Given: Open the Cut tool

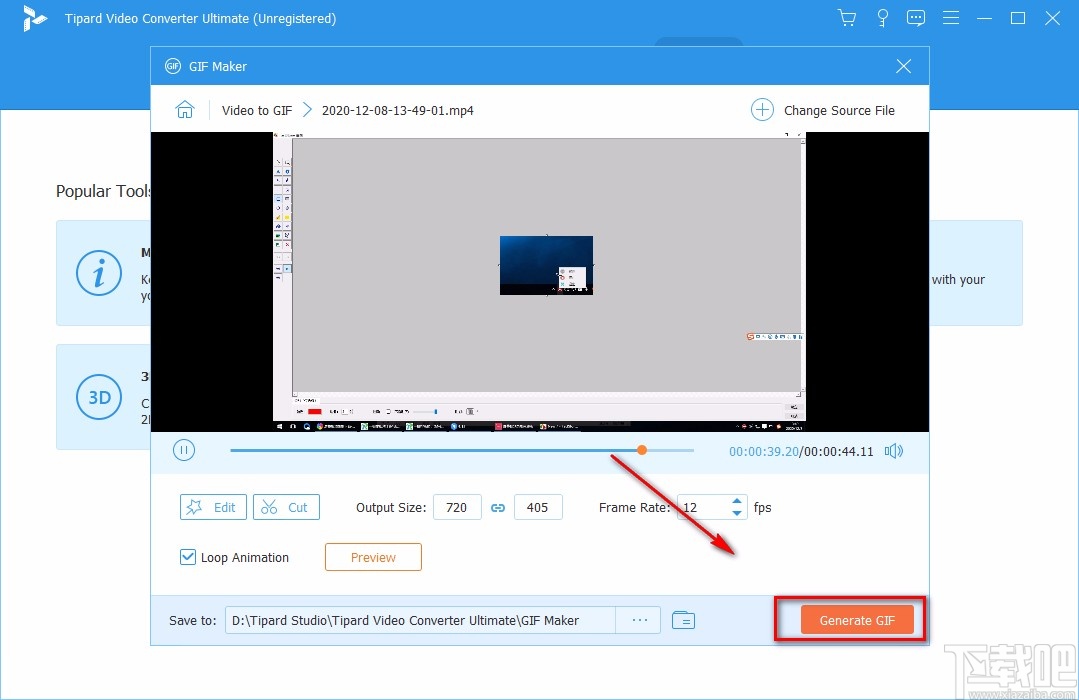Looking at the screenshot, I should coord(286,507).
